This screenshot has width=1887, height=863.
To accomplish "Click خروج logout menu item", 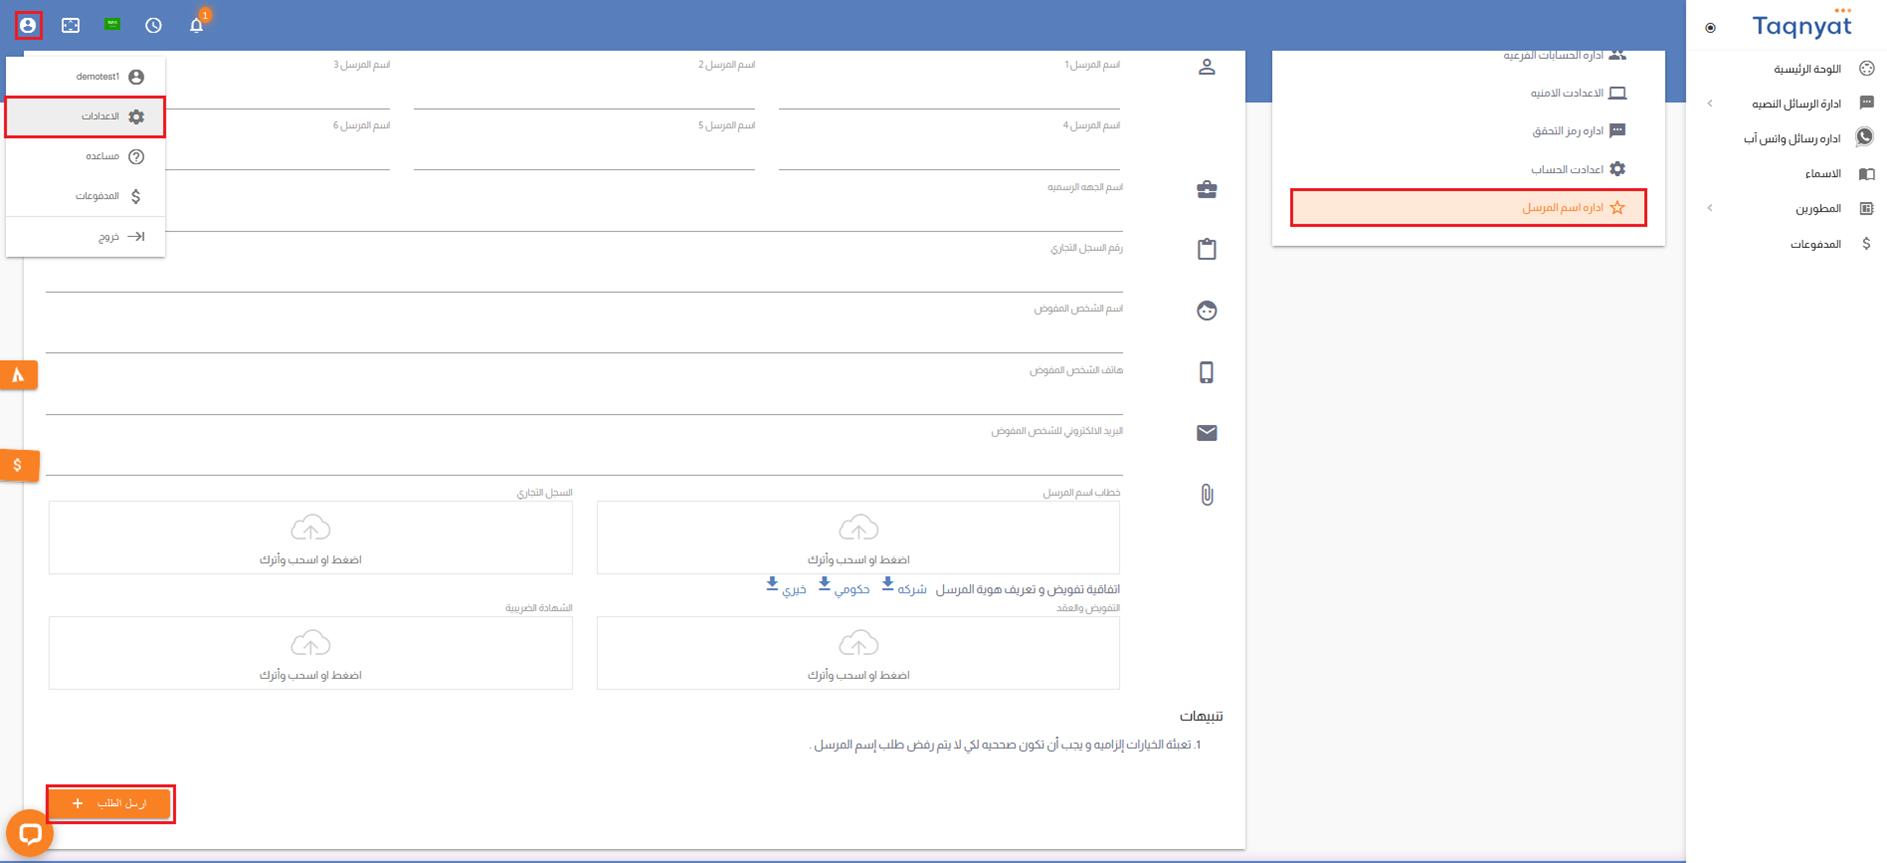I will (x=86, y=237).
